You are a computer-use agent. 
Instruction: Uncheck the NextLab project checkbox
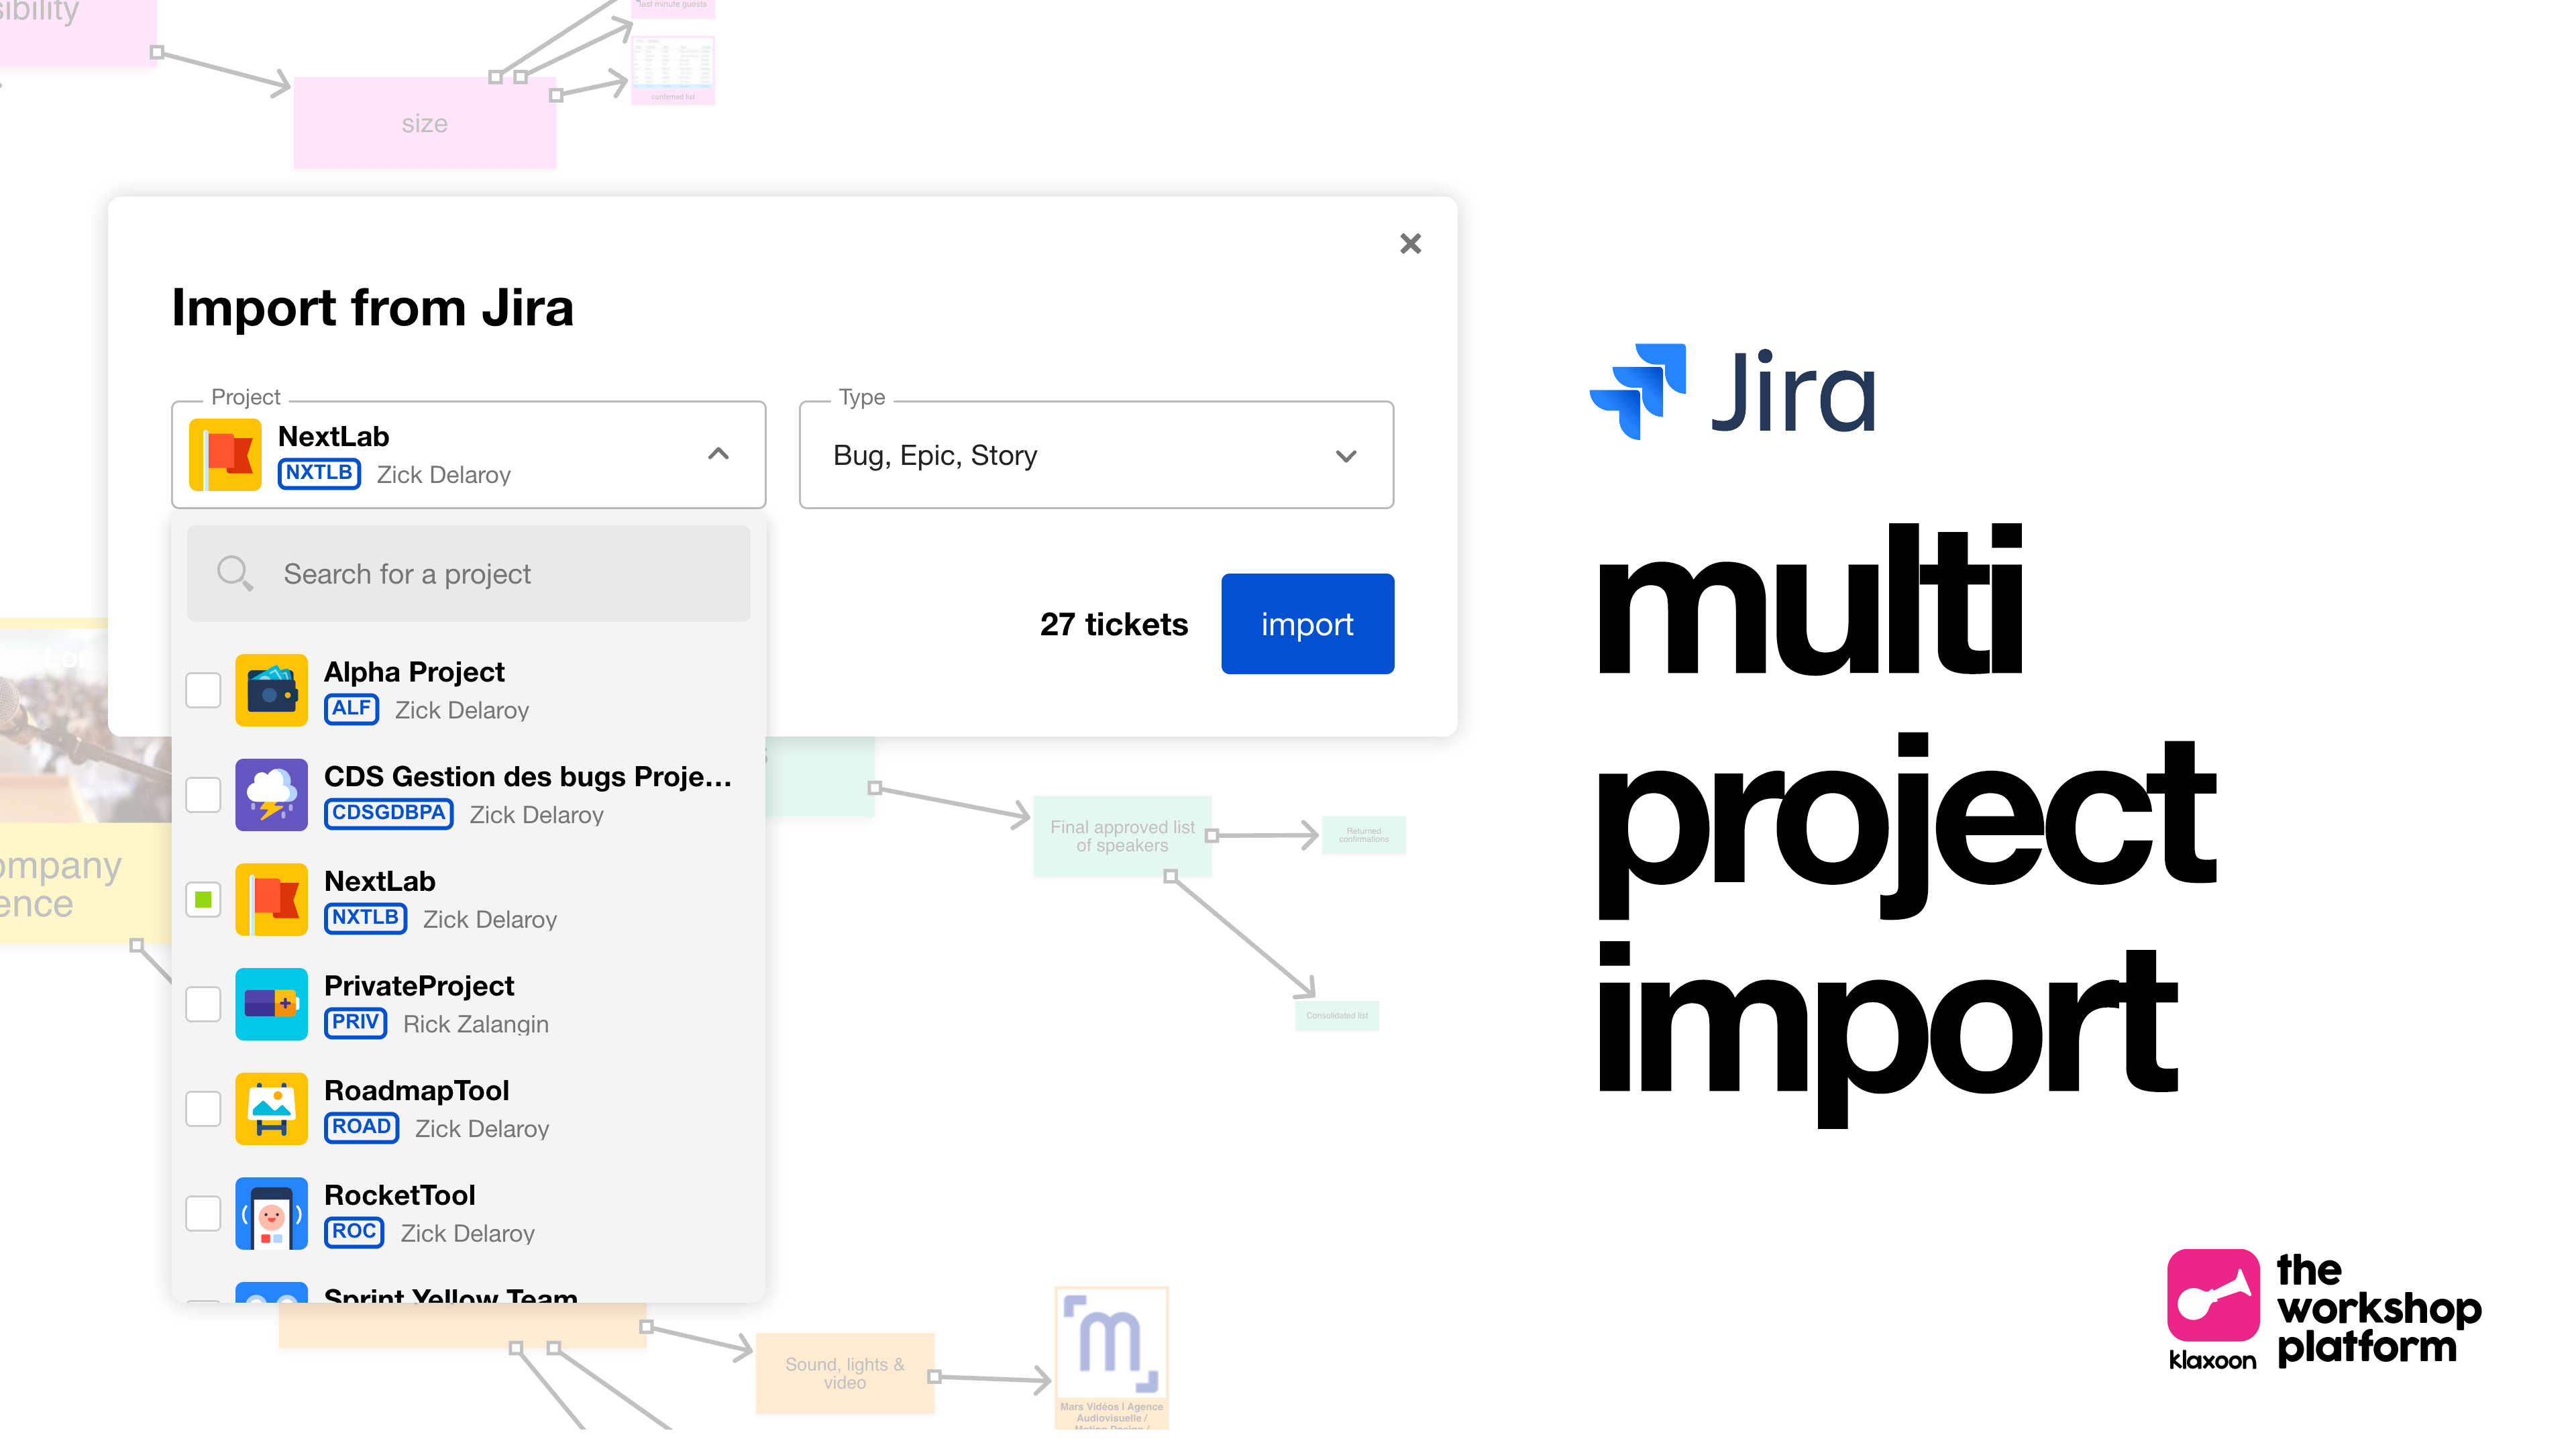tap(203, 899)
